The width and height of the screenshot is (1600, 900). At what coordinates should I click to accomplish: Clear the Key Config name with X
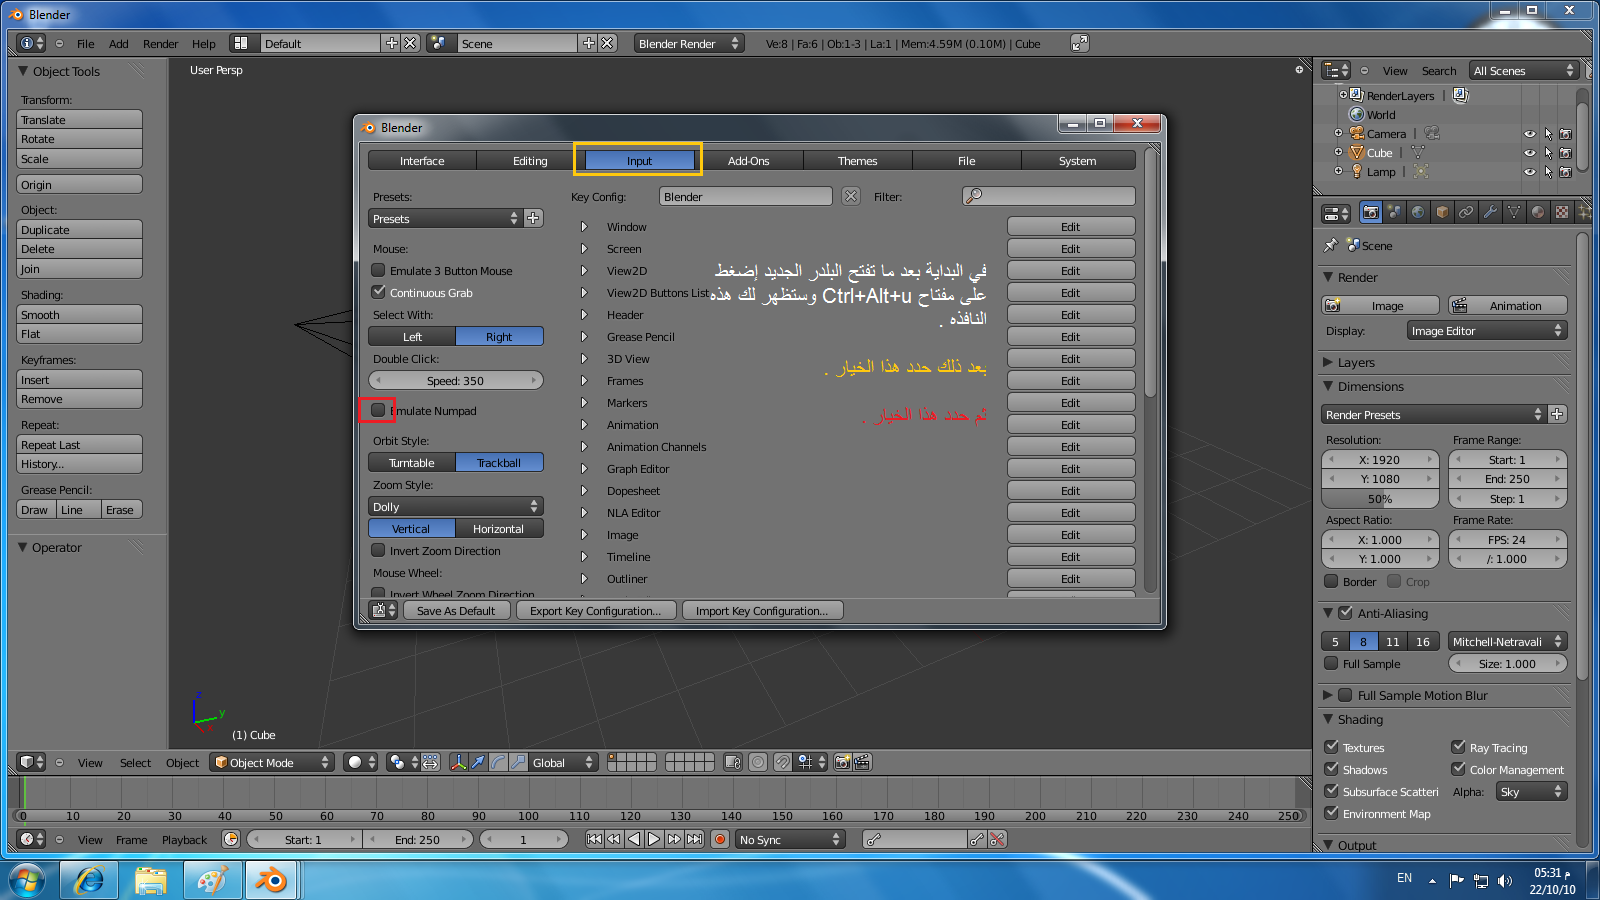(851, 196)
